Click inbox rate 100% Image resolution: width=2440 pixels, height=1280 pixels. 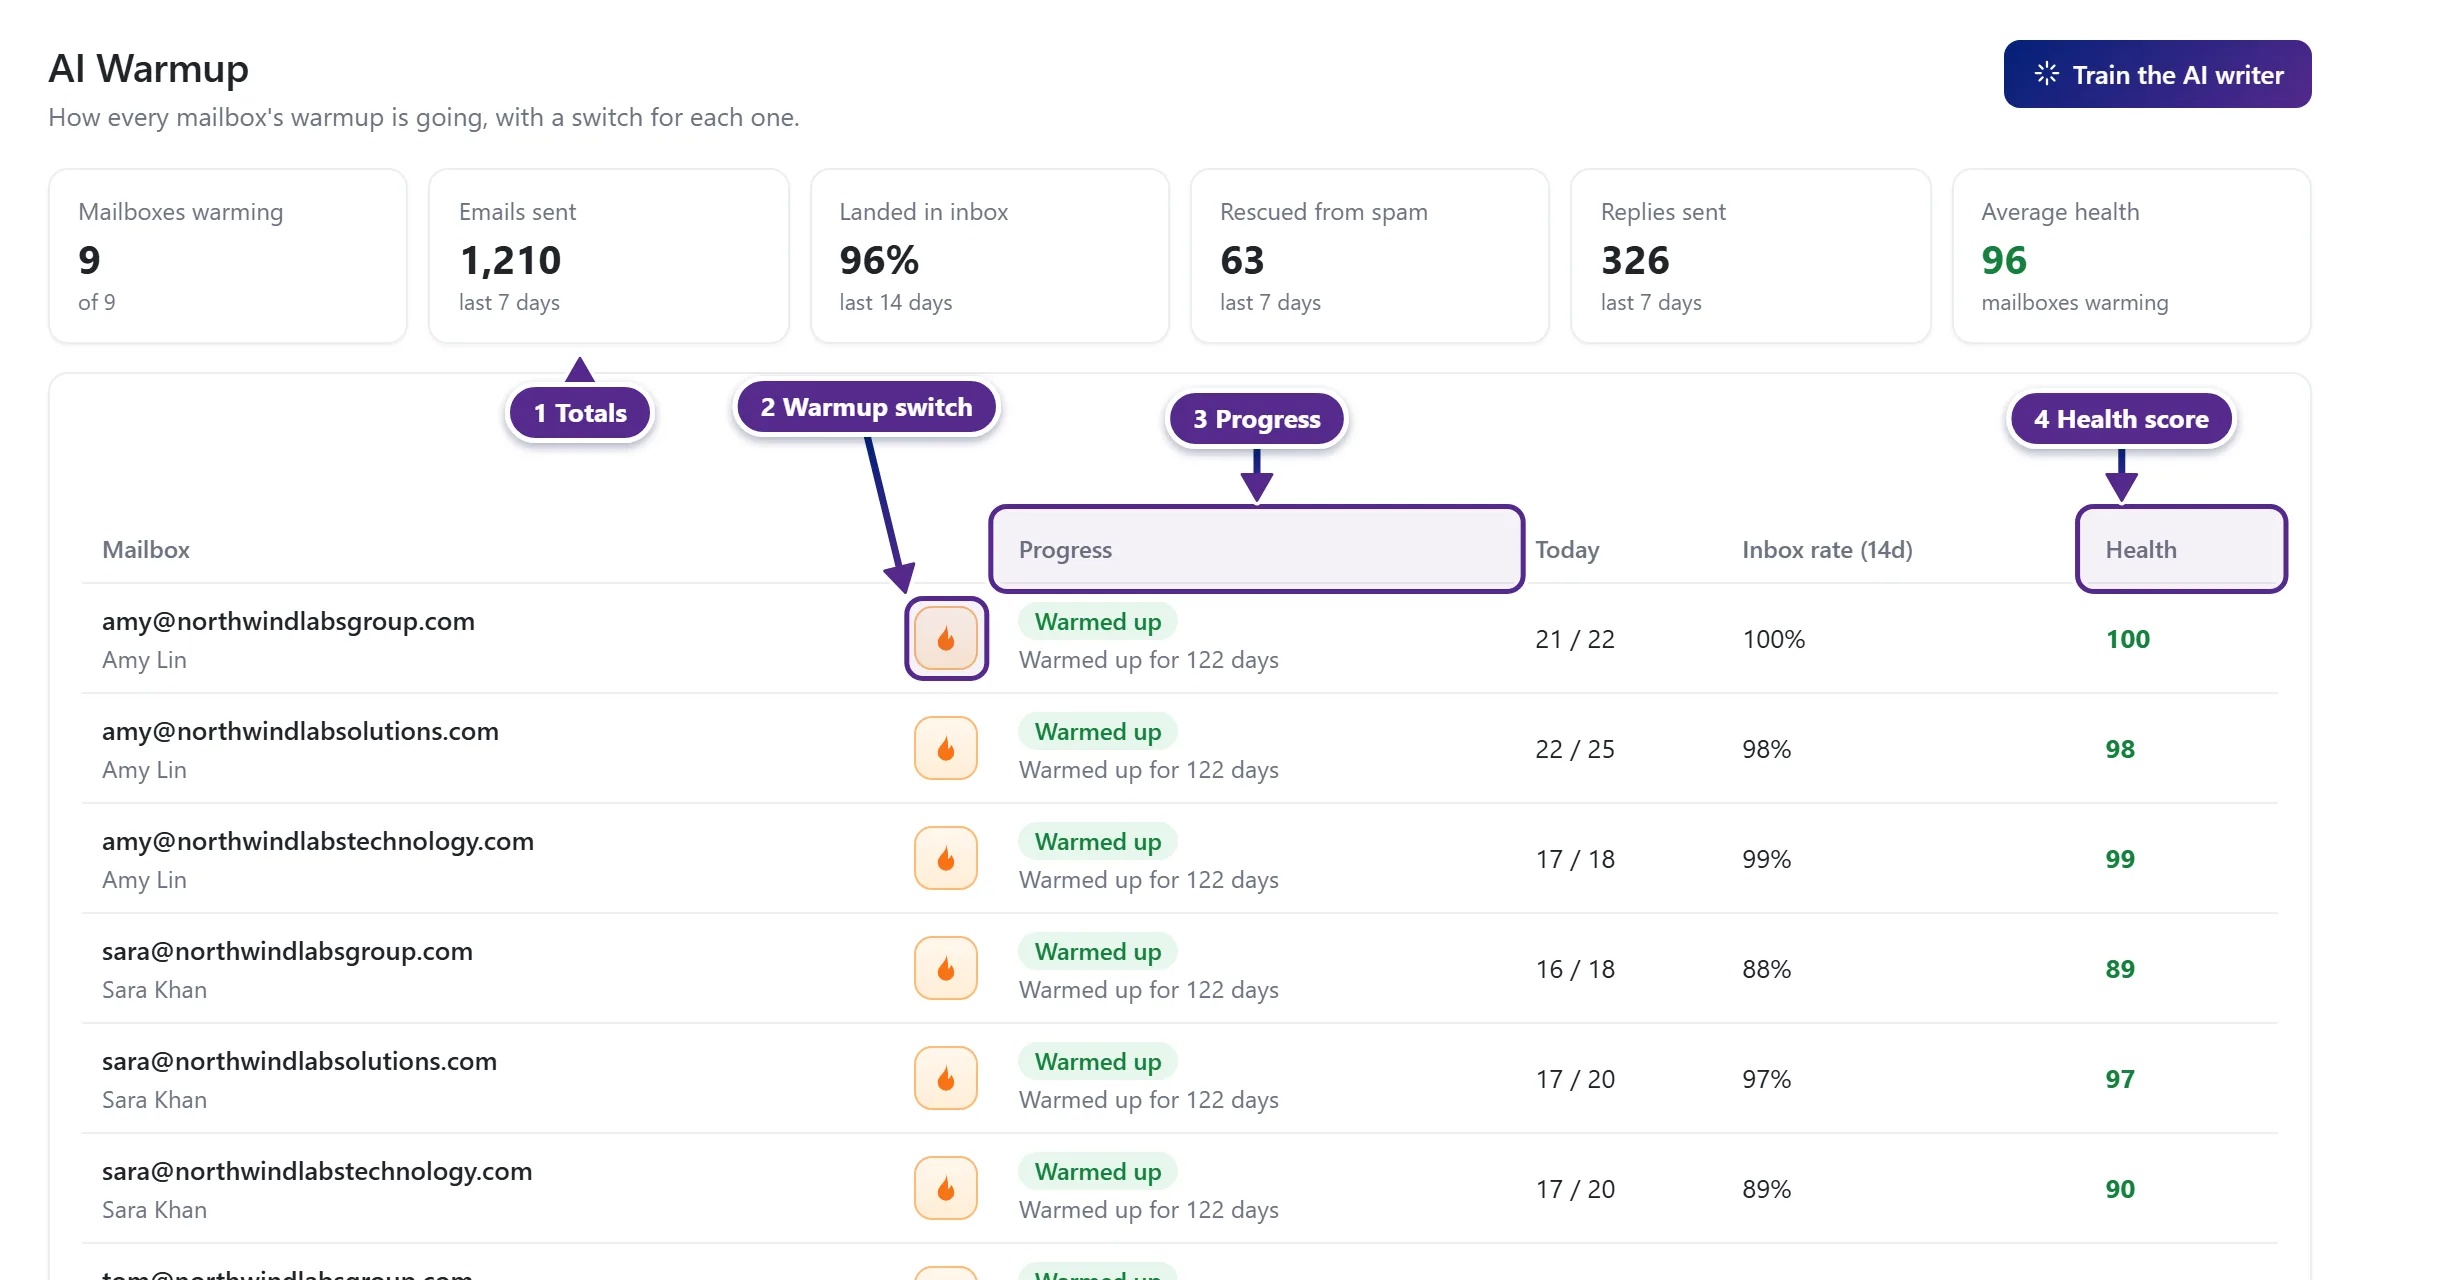tap(1773, 639)
